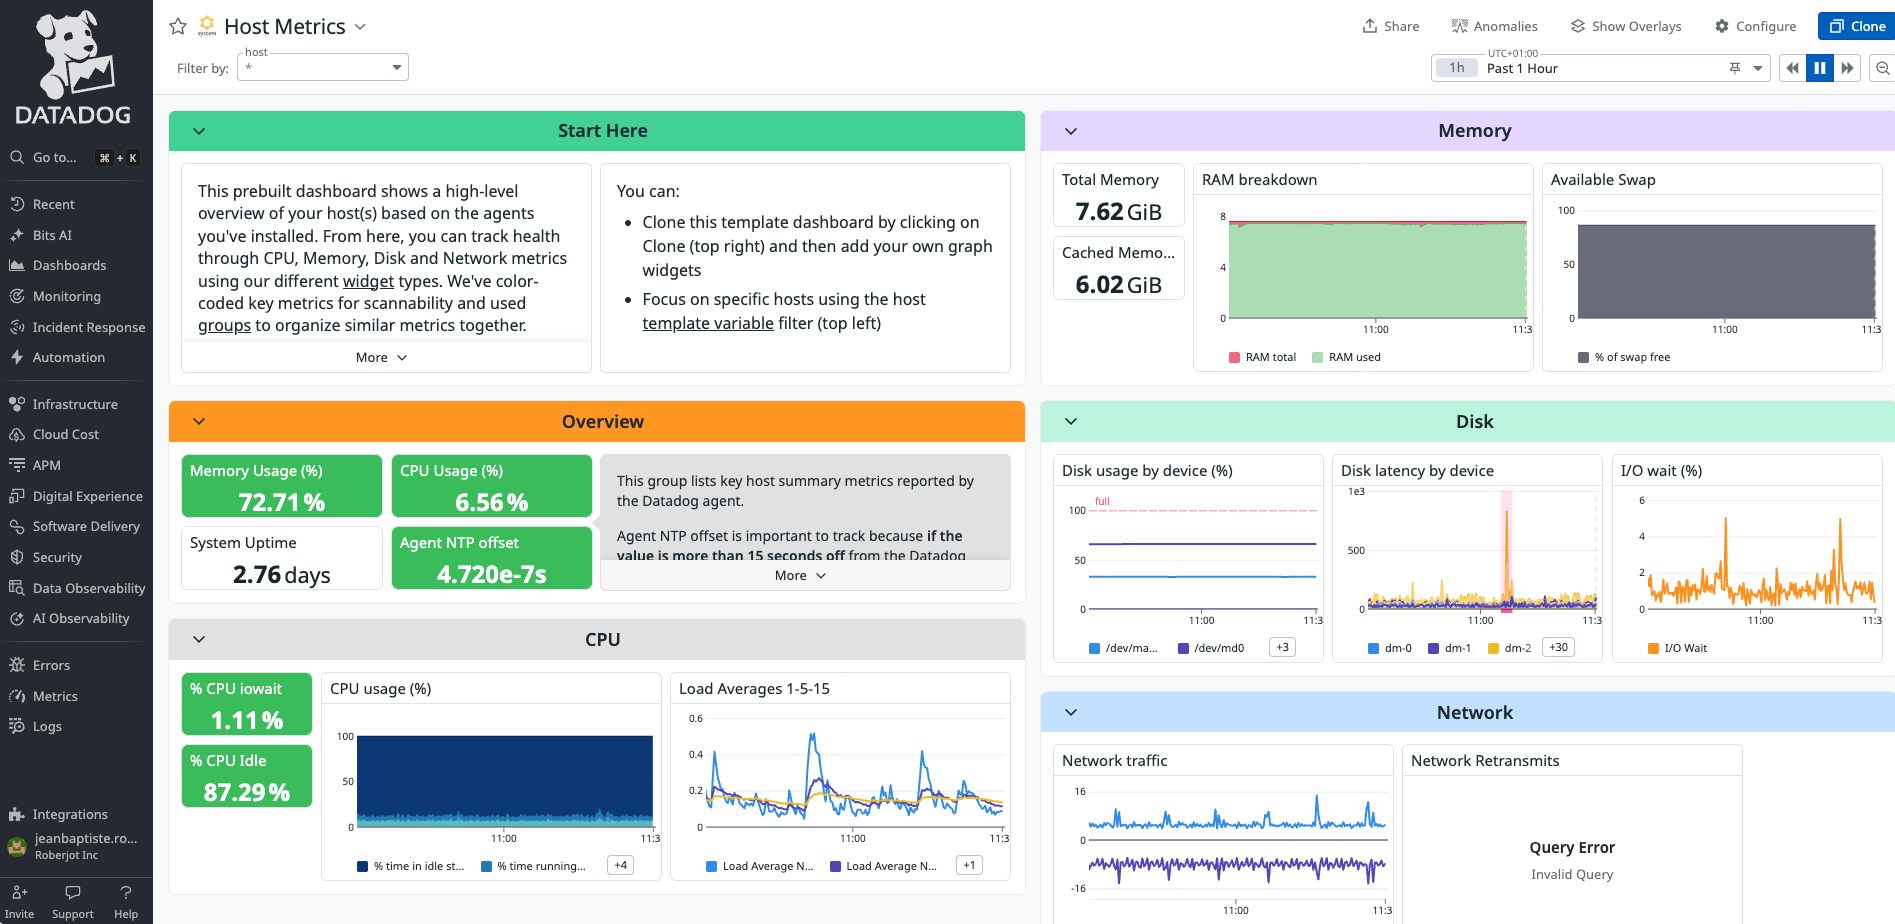This screenshot has height=924, width=1895.
Task: Click the Errors bug icon
Action: (x=17, y=665)
